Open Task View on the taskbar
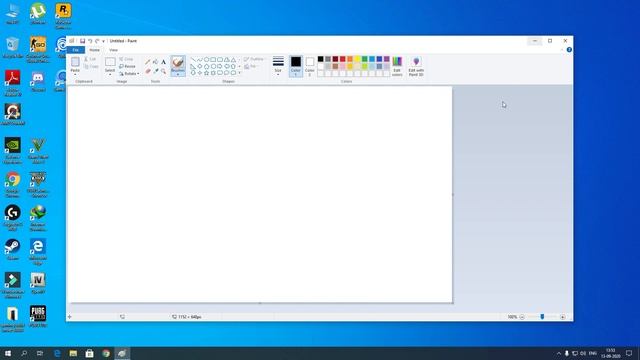The image size is (640, 360). [40, 353]
